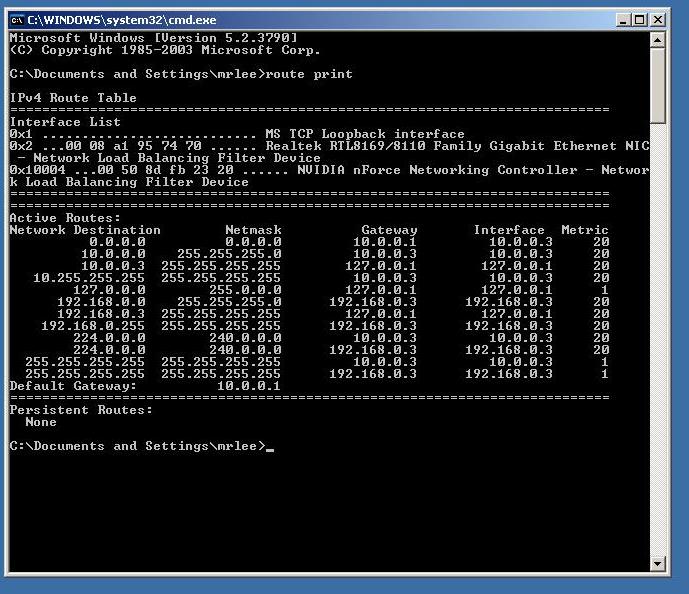The image size is (689, 594).
Task: Click 'None' under Persistent Routes
Action: [41, 422]
